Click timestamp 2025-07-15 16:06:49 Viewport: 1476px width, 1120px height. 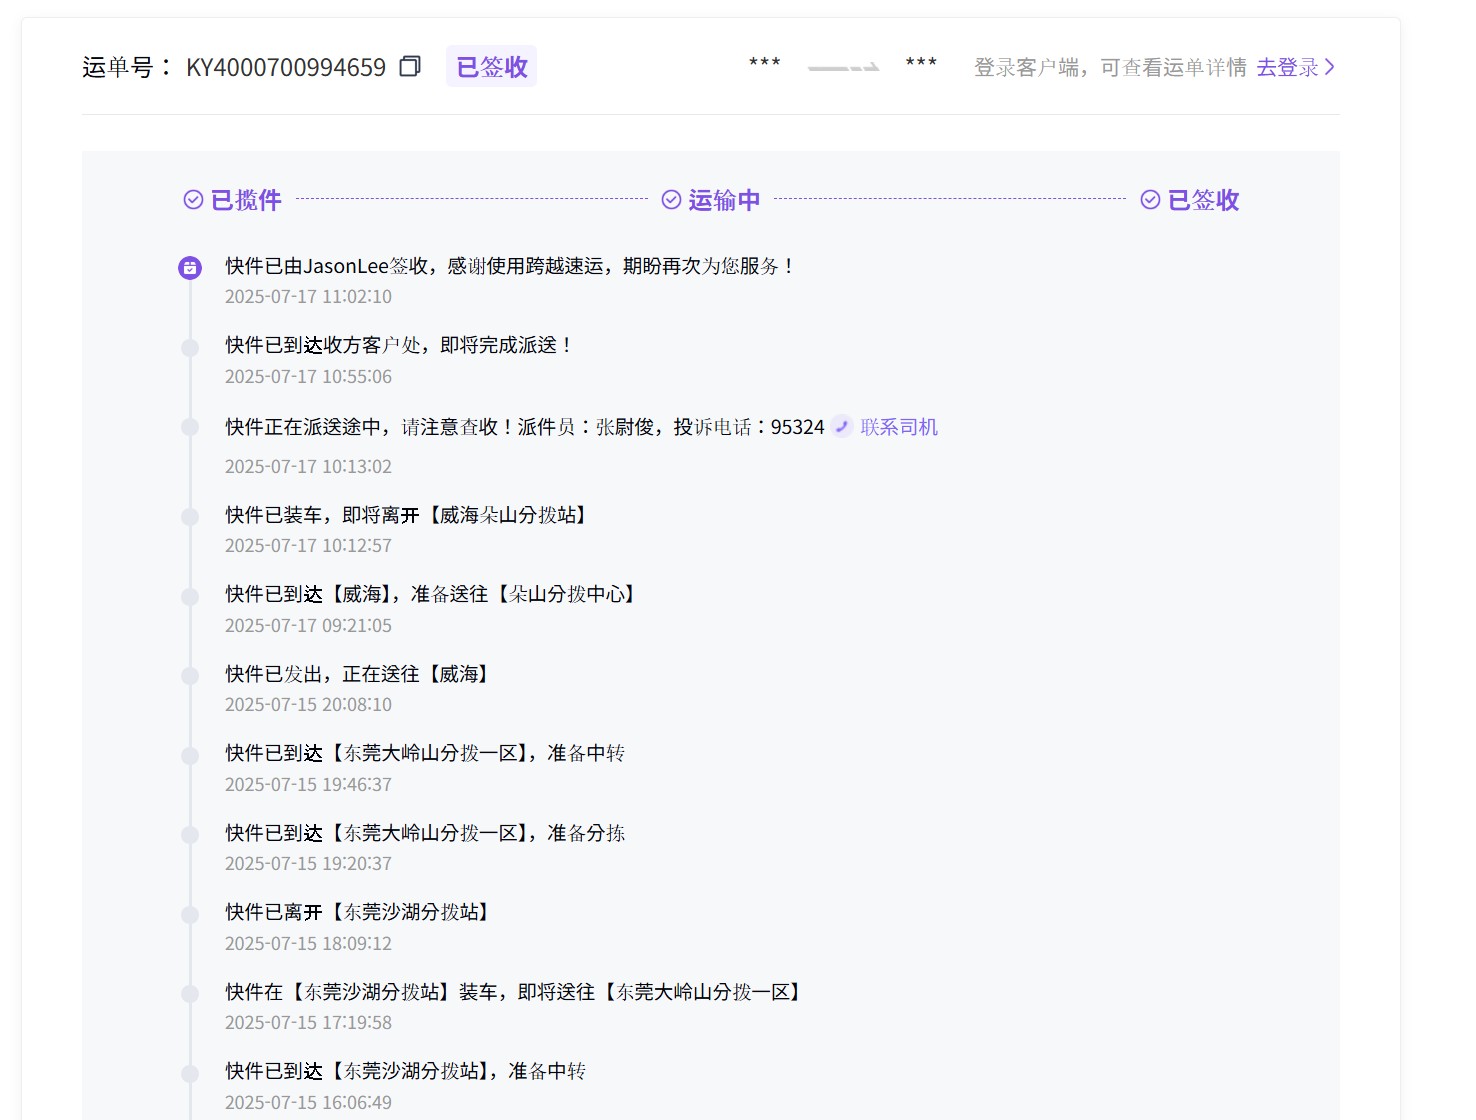coord(308,1103)
